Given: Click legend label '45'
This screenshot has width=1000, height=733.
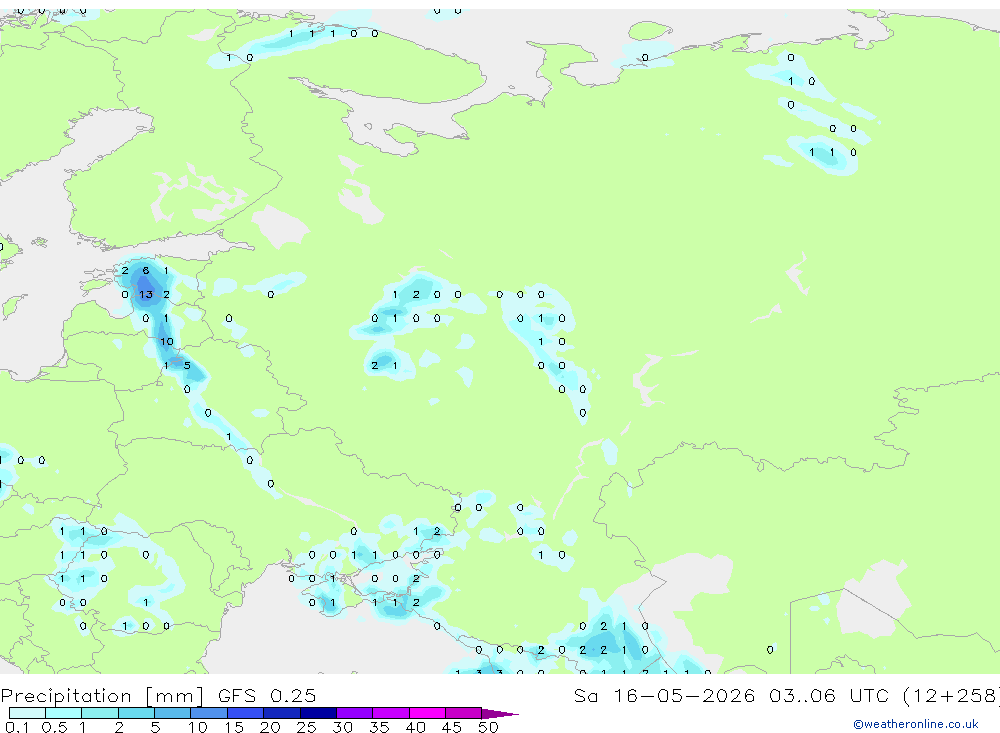Looking at the screenshot, I should 452,727.
